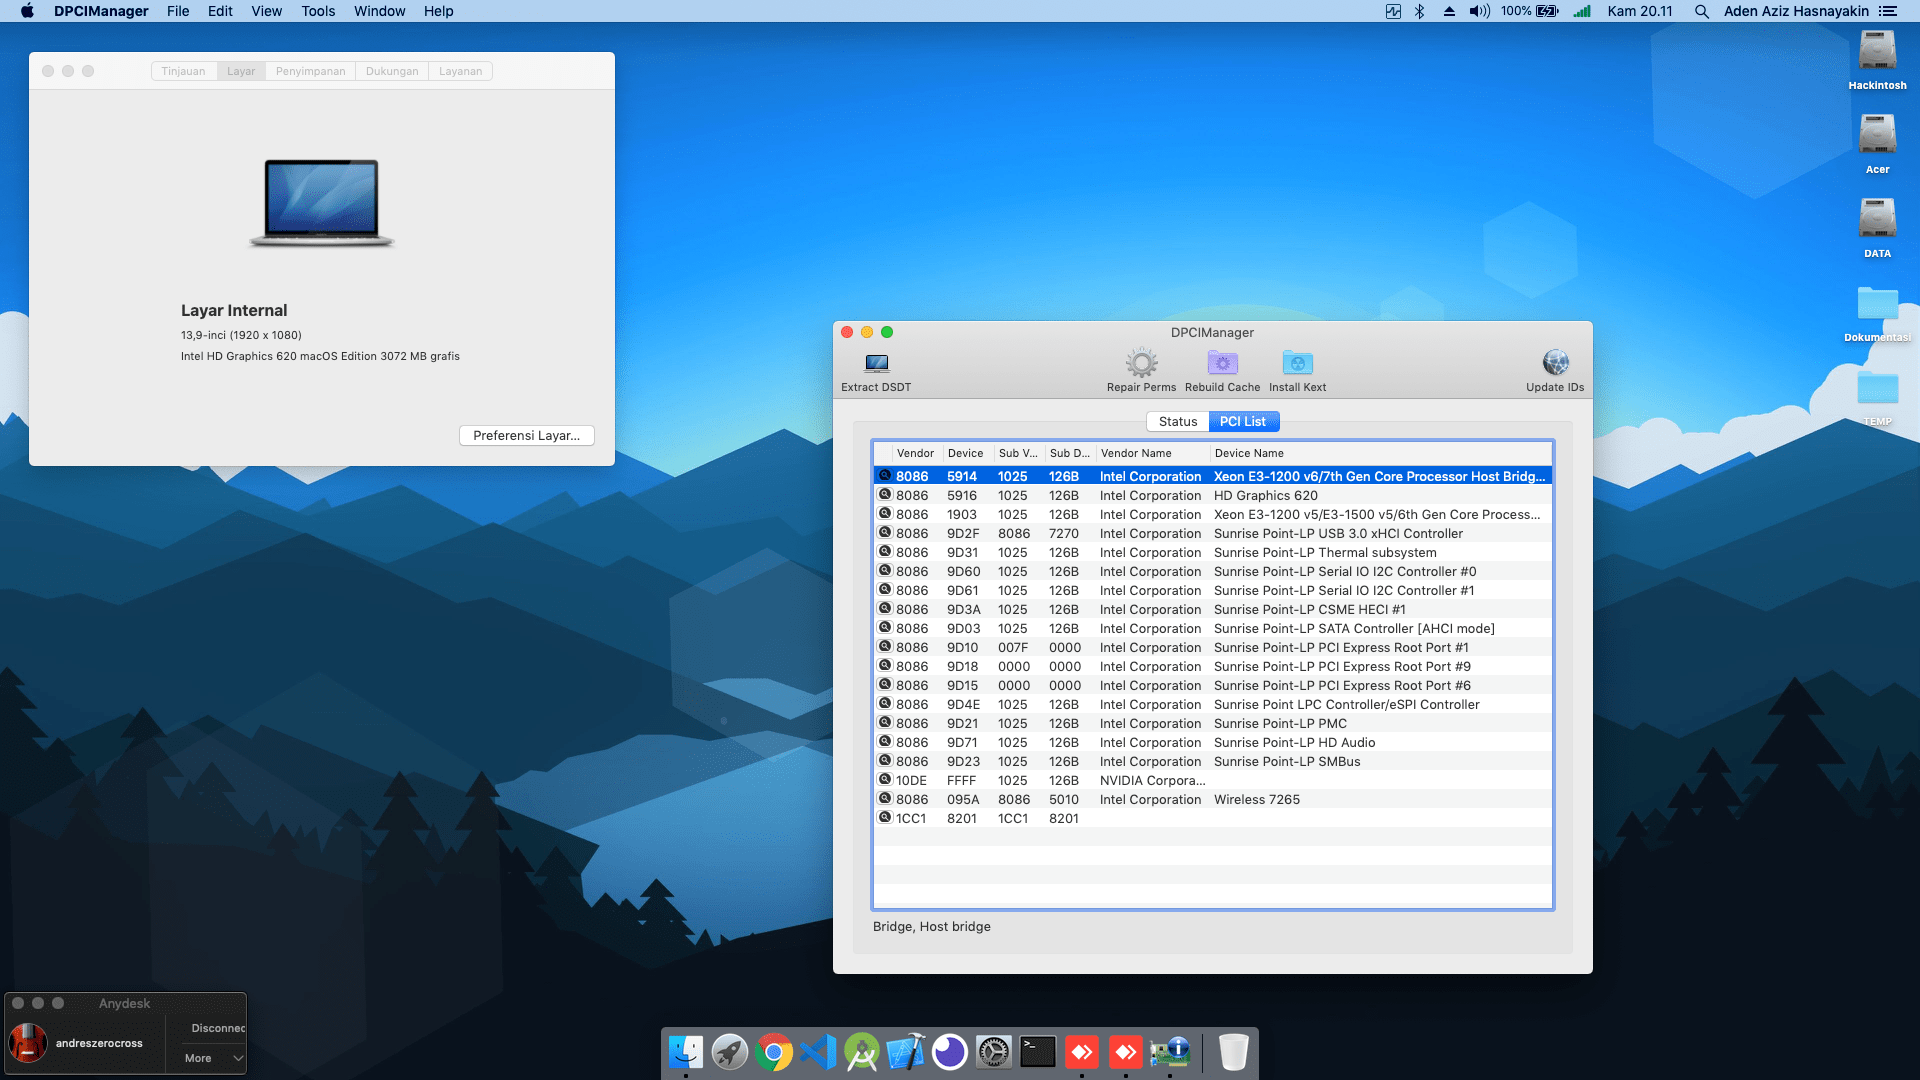Open Spotlight search in the menu bar
The height and width of the screenshot is (1080, 1920).
point(1701,11)
